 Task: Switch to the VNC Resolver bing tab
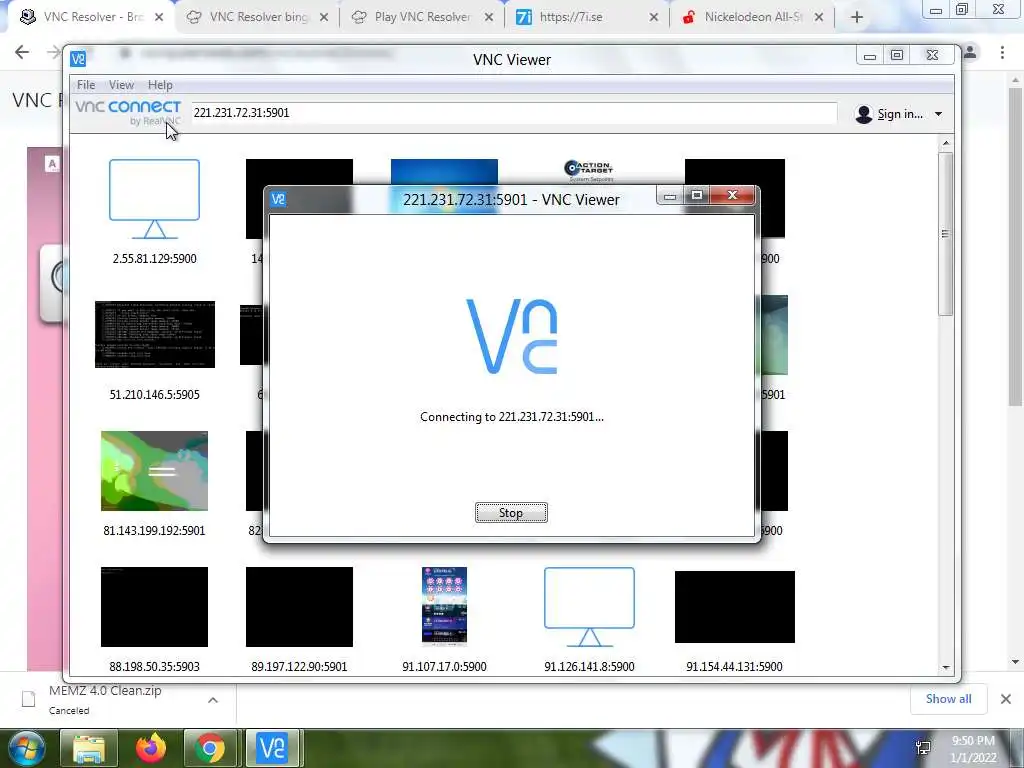pyautogui.click(x=257, y=17)
